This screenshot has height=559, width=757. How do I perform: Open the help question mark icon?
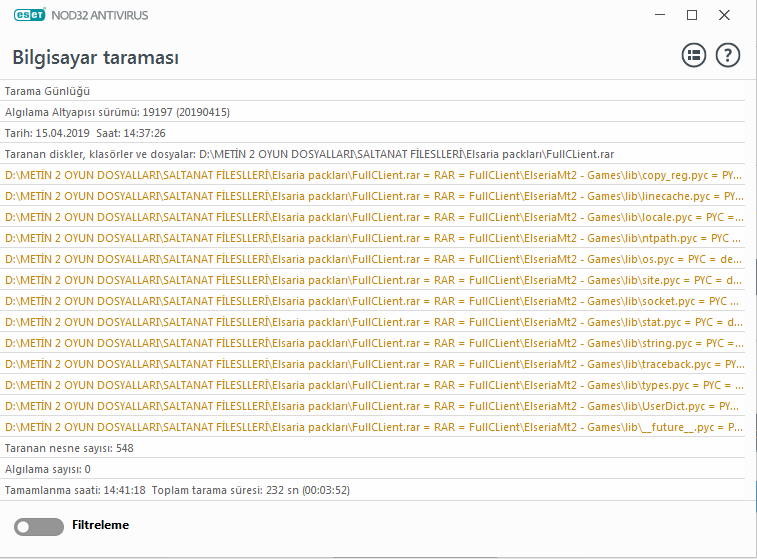tap(728, 56)
